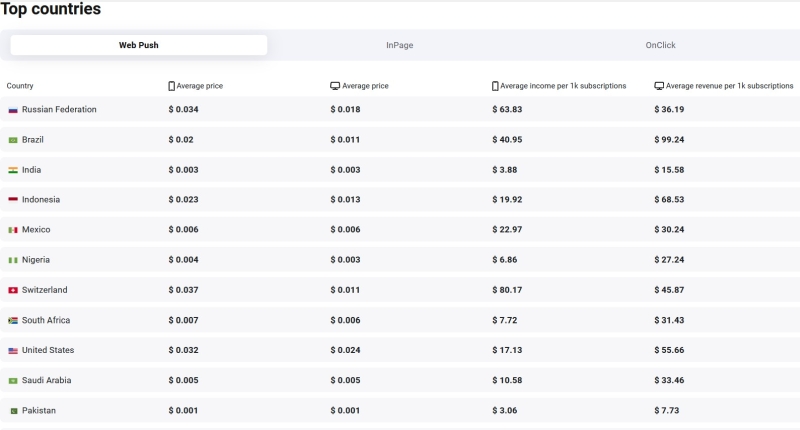
Task: Click the $ 63.83 income value
Action: [507, 109]
